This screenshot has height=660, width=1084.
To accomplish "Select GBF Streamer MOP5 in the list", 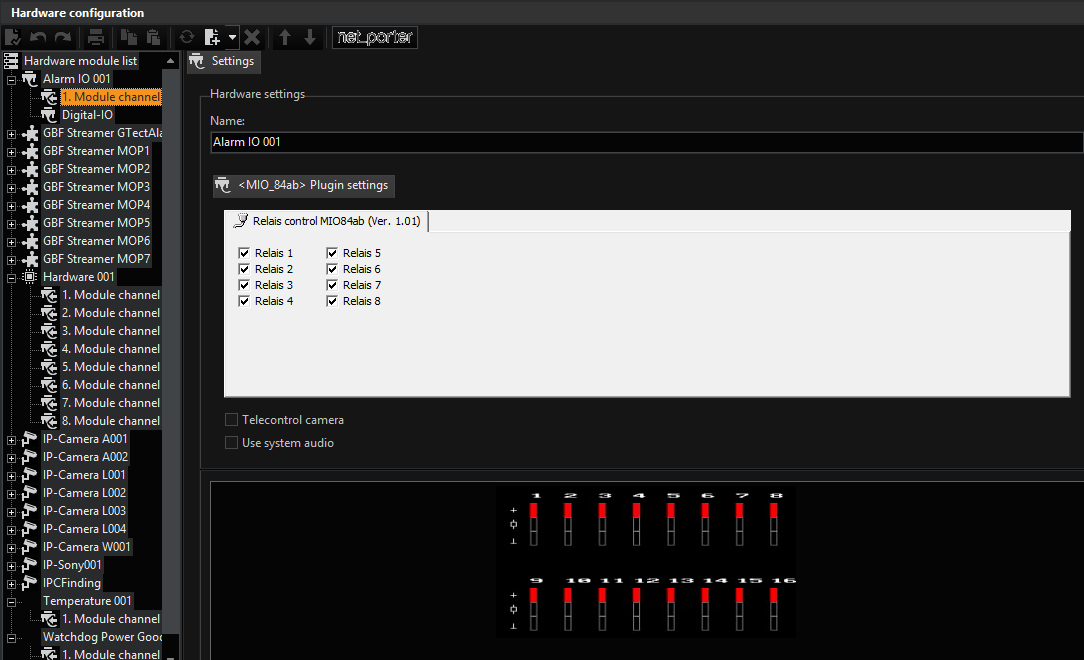I will click(96, 223).
